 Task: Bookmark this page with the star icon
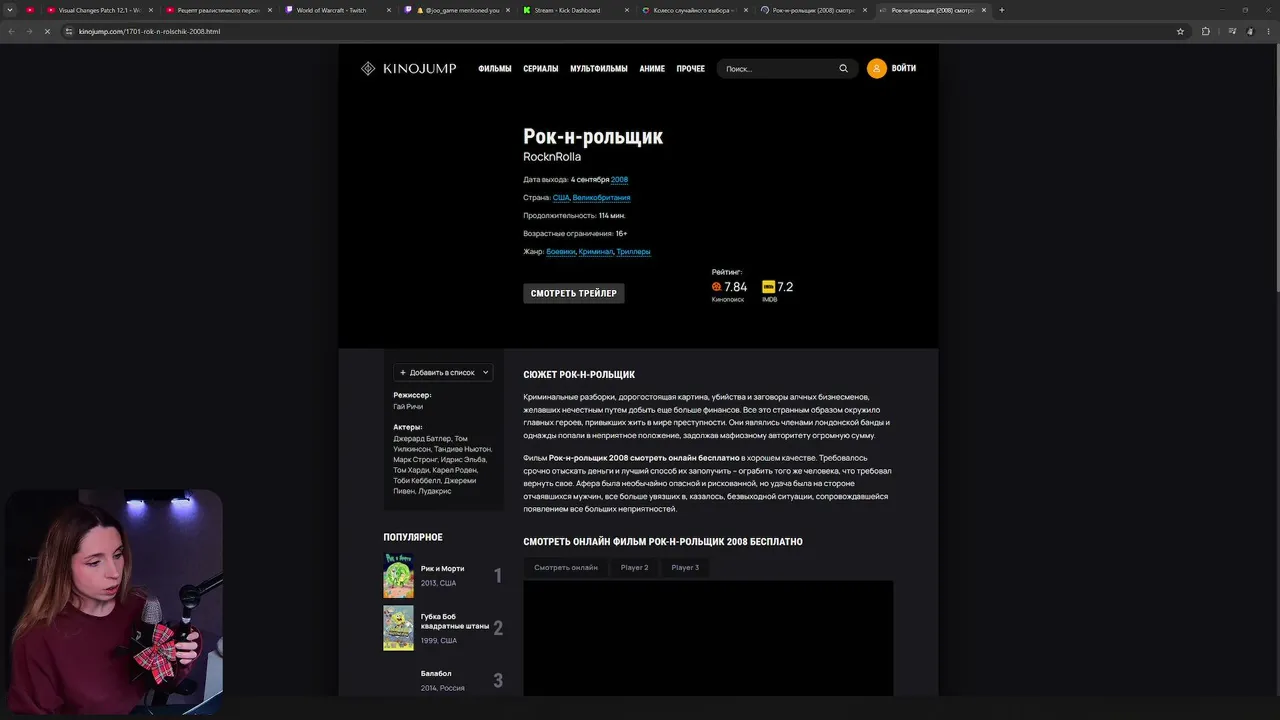pos(1180,31)
